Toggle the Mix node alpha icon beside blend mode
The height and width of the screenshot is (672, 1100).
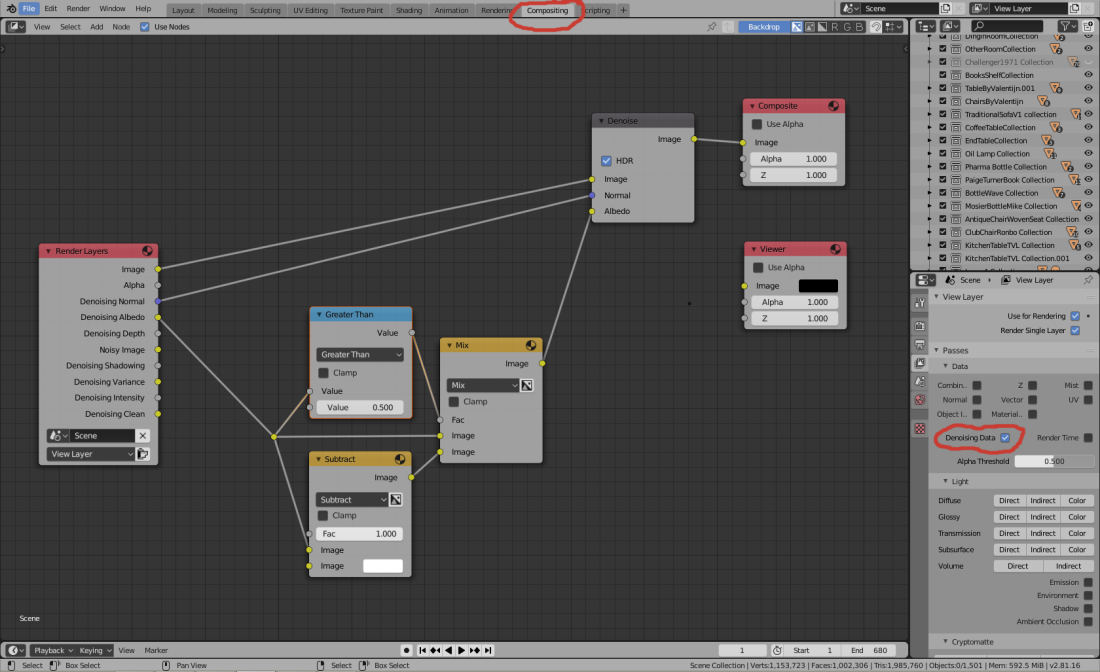(527, 385)
